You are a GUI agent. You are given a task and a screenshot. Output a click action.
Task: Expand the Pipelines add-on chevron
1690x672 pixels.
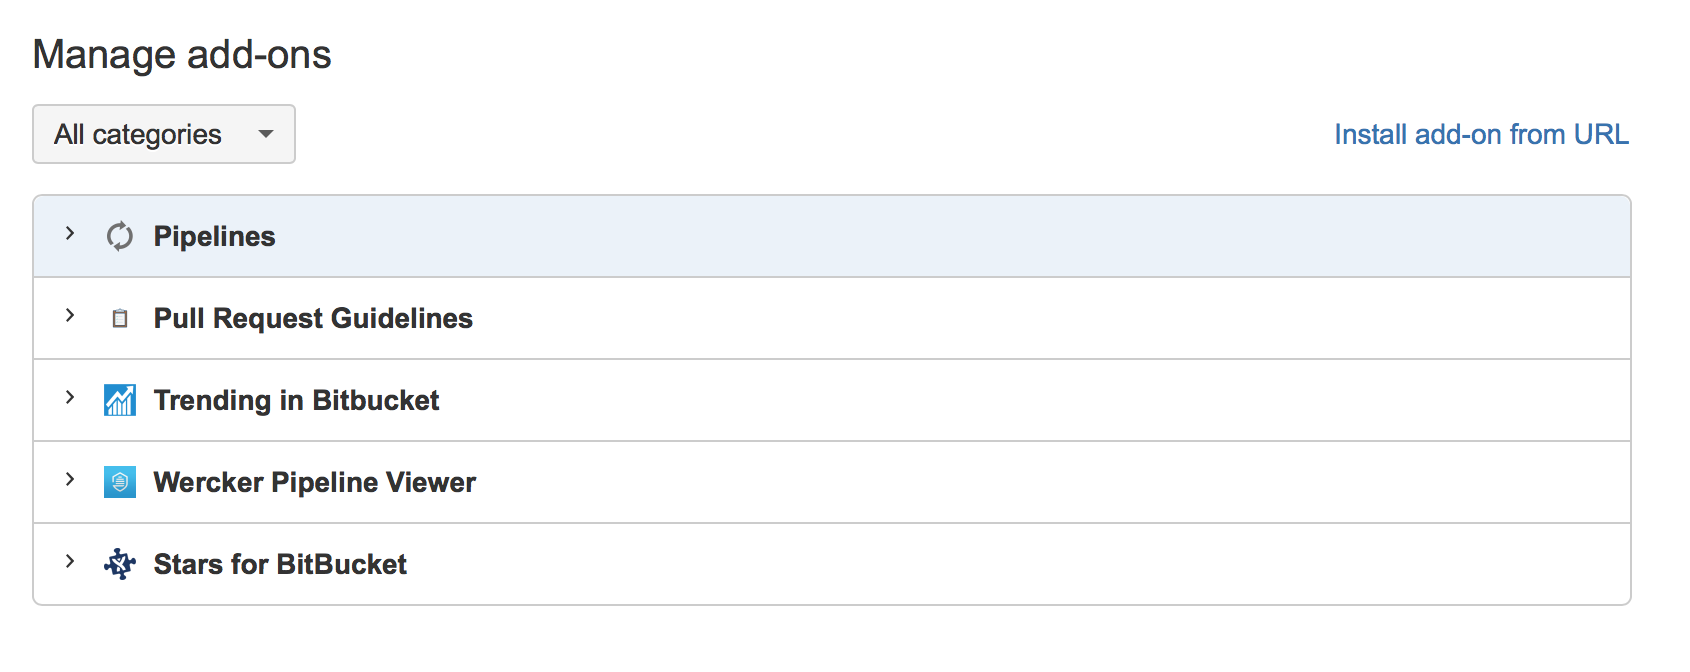coord(70,234)
